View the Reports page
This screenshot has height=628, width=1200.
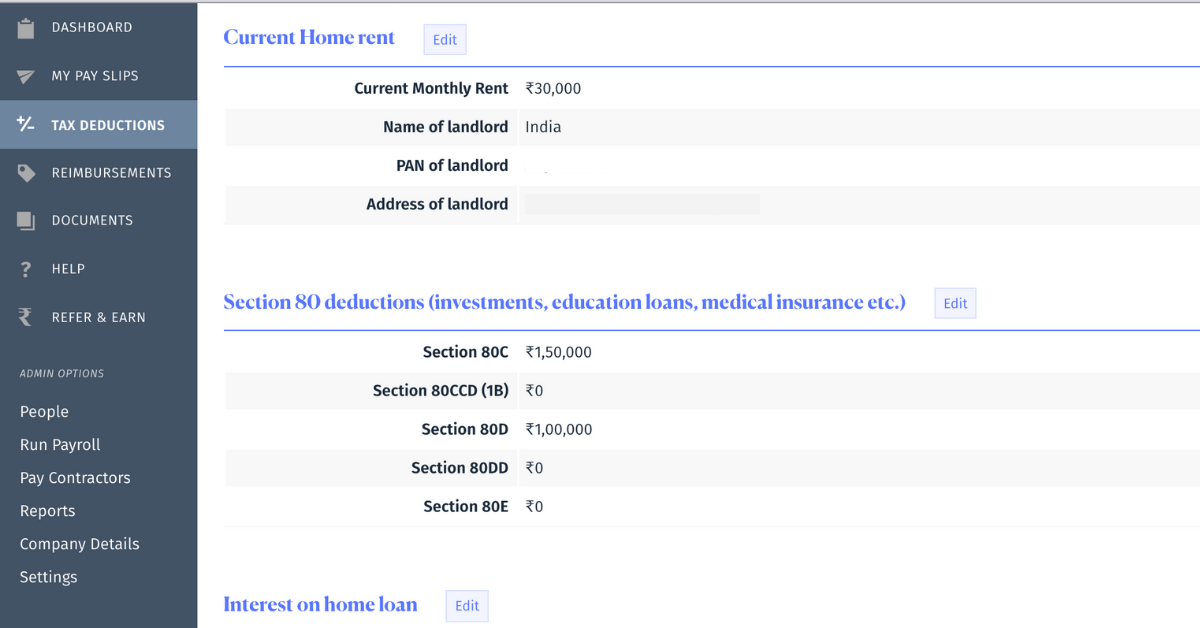[x=47, y=511]
